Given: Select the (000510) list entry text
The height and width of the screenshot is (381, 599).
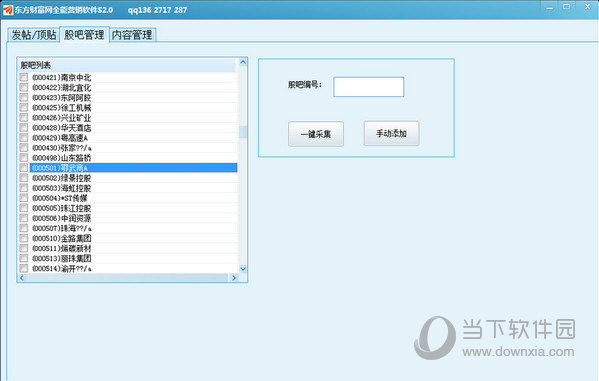Looking at the screenshot, I should click(x=62, y=238).
